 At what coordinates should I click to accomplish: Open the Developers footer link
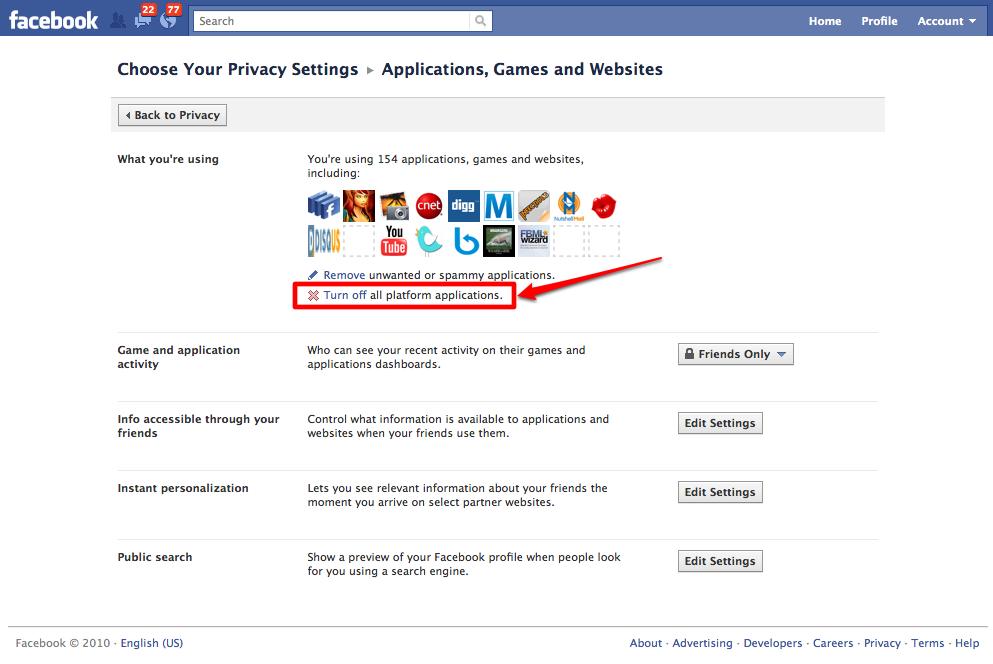[773, 643]
